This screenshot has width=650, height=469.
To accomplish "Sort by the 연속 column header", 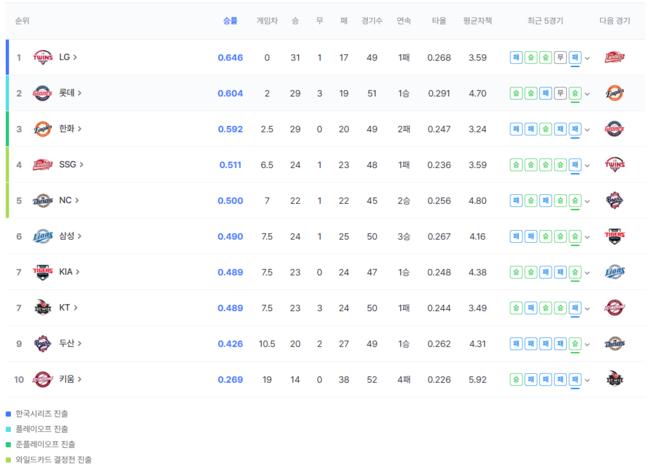I will [x=403, y=21].
